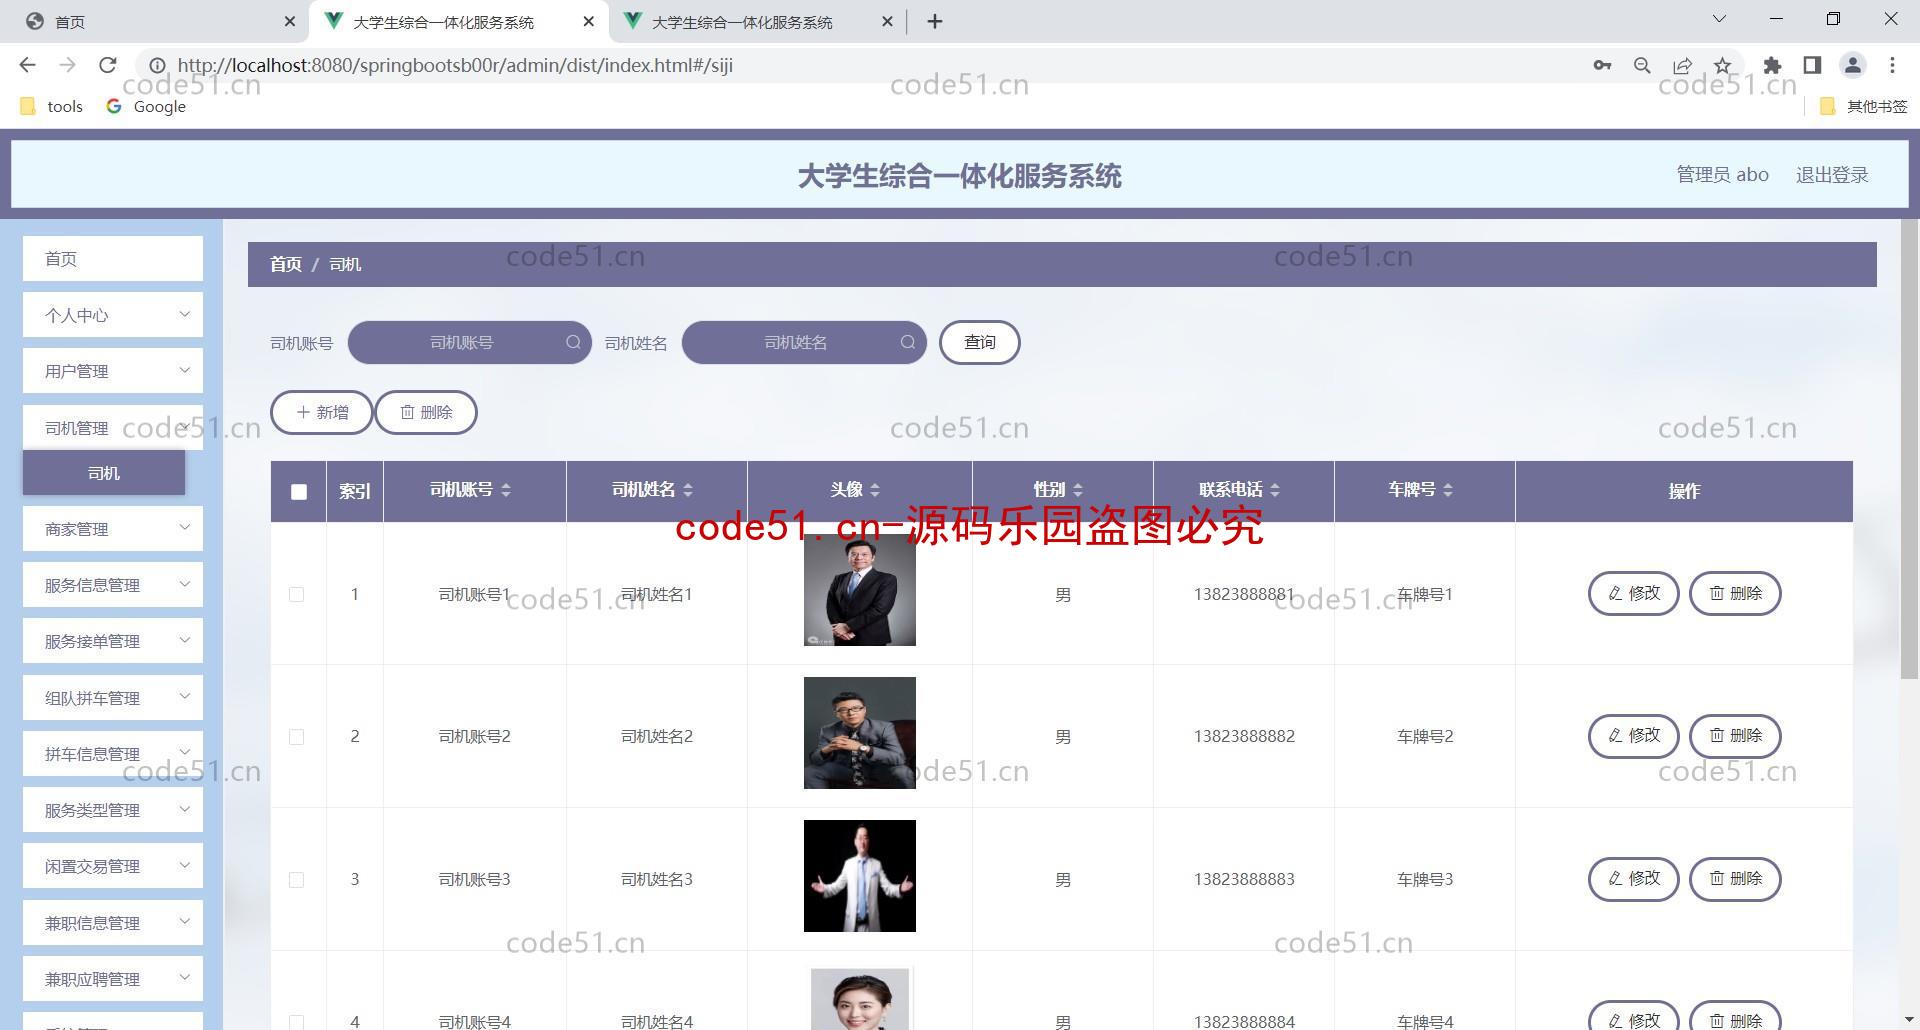Click the 首页 breadcrumb link
The width and height of the screenshot is (1920, 1030).
point(286,264)
